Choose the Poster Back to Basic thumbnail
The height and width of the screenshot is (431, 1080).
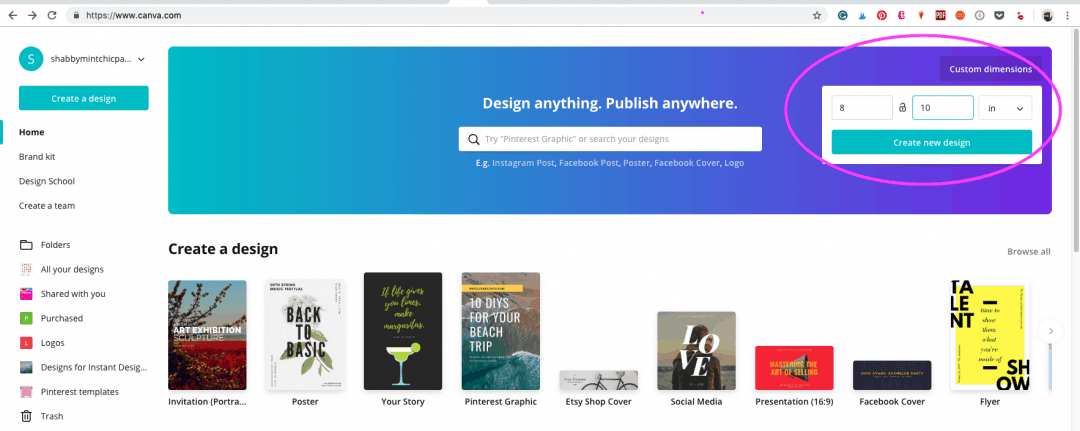pyautogui.click(x=305, y=335)
